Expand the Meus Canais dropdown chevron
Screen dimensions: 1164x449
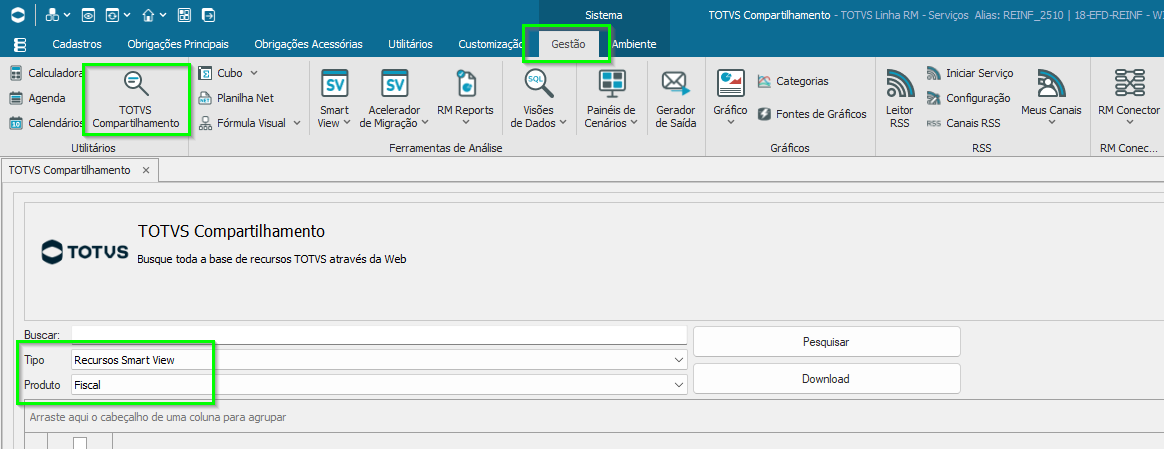[x=1051, y=122]
